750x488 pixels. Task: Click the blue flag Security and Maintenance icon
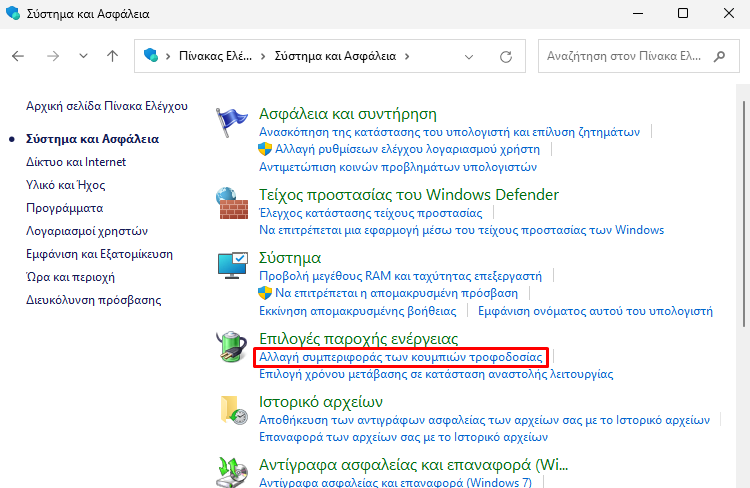[x=232, y=122]
